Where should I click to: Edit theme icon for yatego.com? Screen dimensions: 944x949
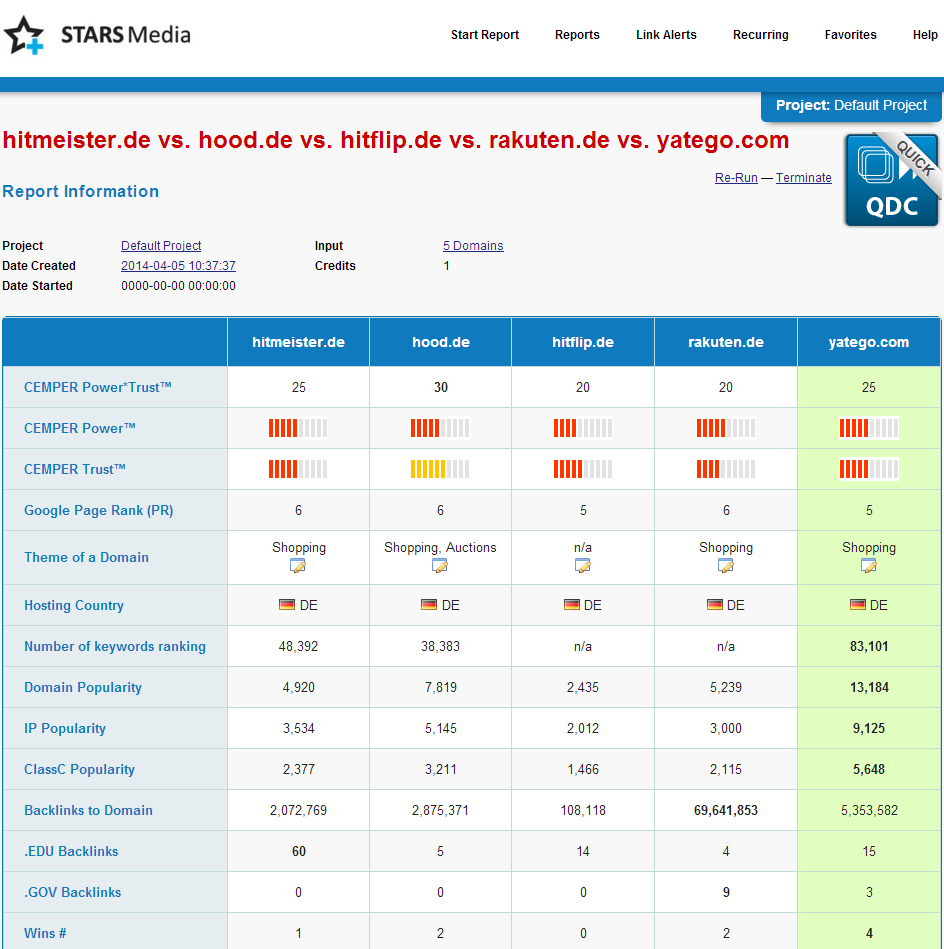pyautogui.click(x=868, y=566)
